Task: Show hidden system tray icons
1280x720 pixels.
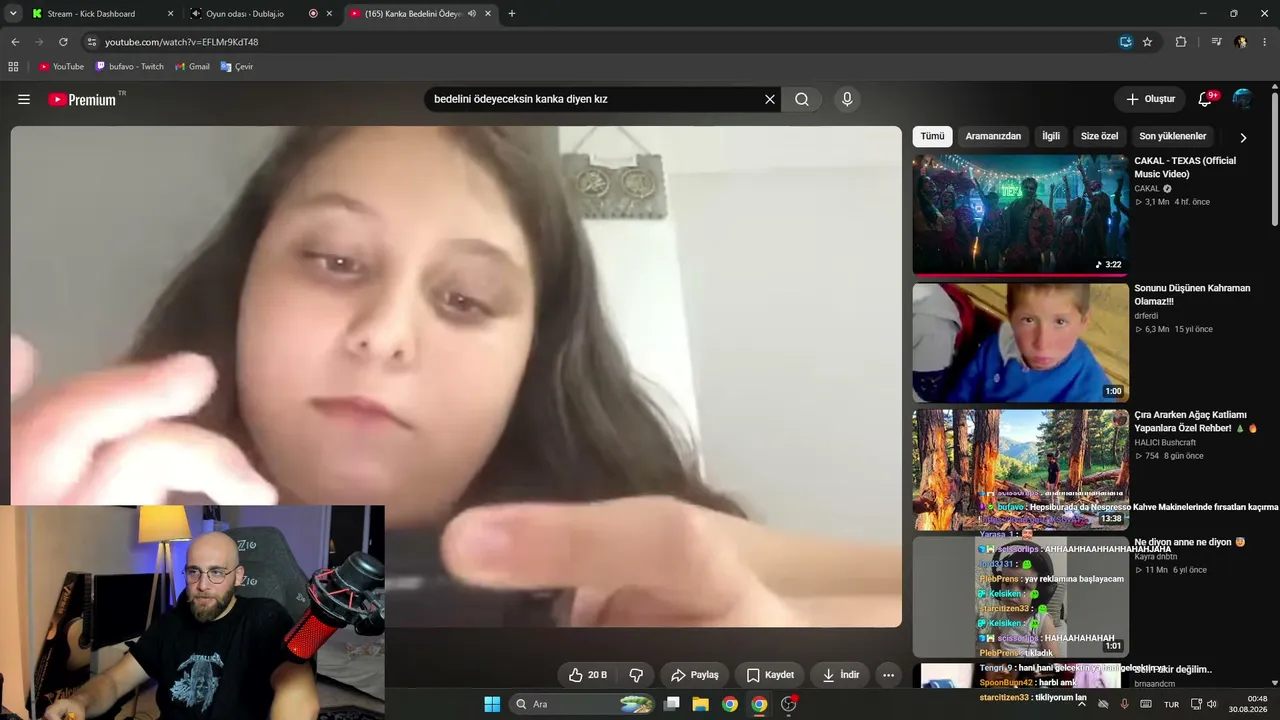Action: 1081,704
